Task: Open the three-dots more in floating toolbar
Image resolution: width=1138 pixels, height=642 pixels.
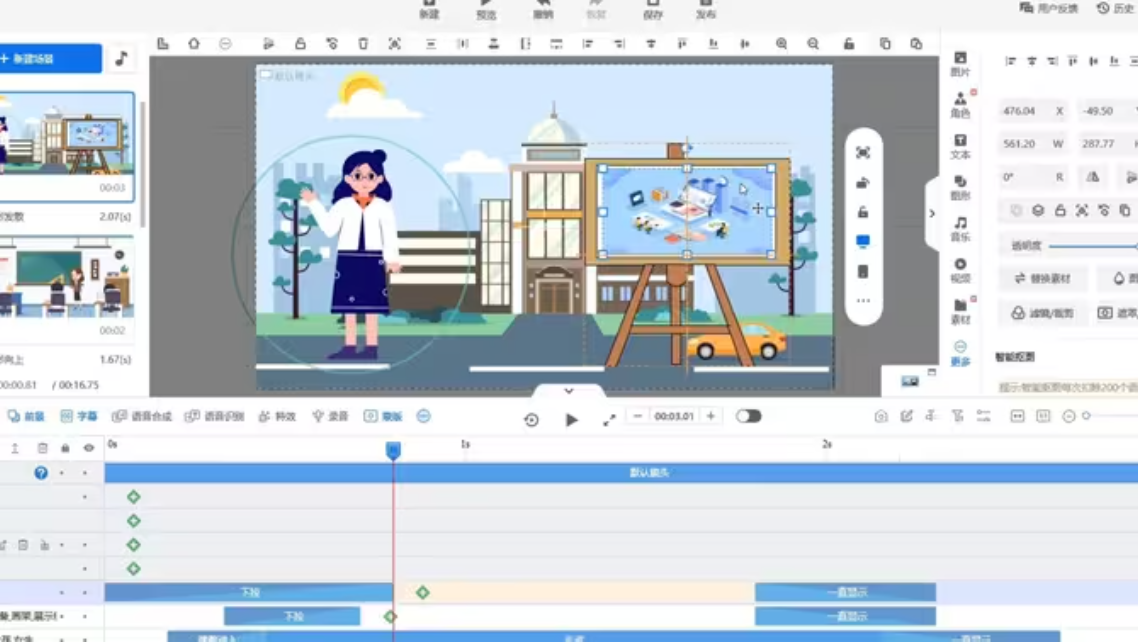Action: [x=863, y=300]
